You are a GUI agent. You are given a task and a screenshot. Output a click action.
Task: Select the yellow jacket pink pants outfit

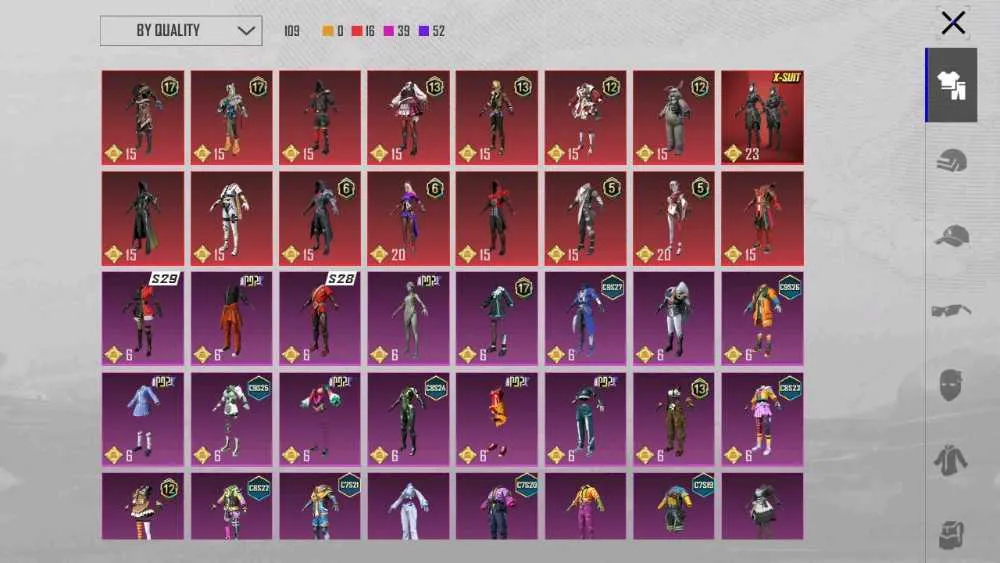pos(585,506)
